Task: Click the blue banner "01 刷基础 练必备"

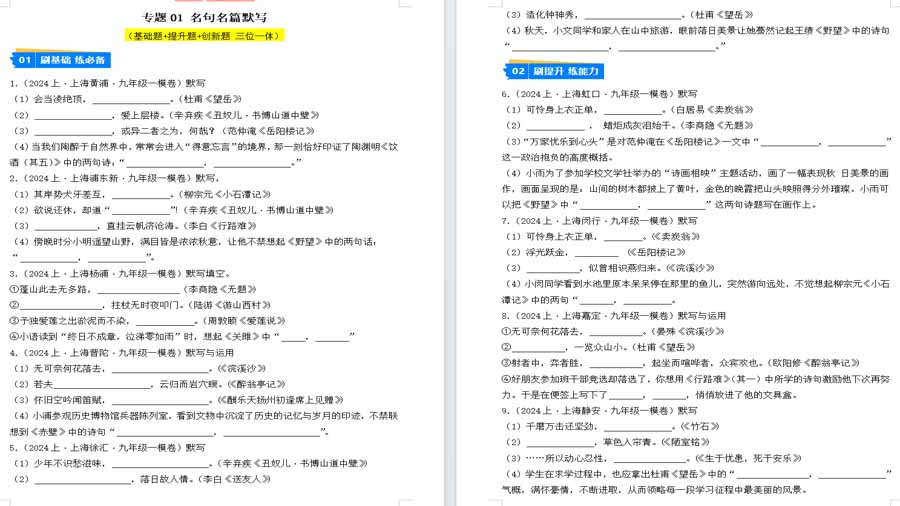Action: pyautogui.click(x=61, y=60)
